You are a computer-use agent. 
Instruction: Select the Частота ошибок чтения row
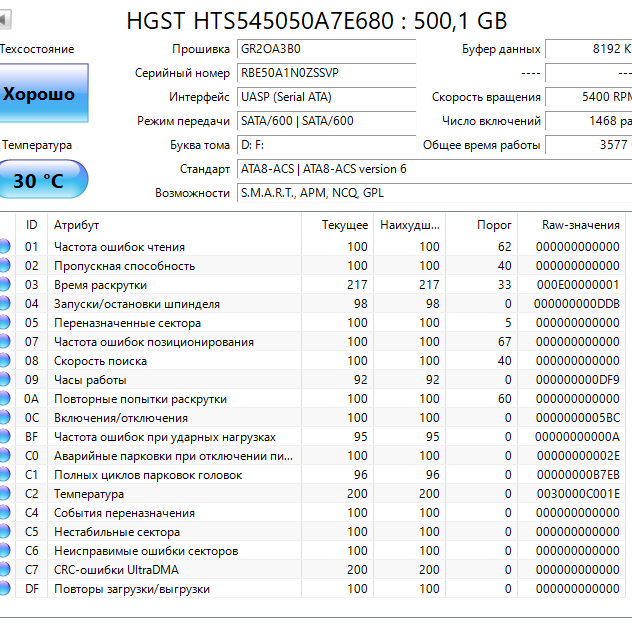point(312,246)
